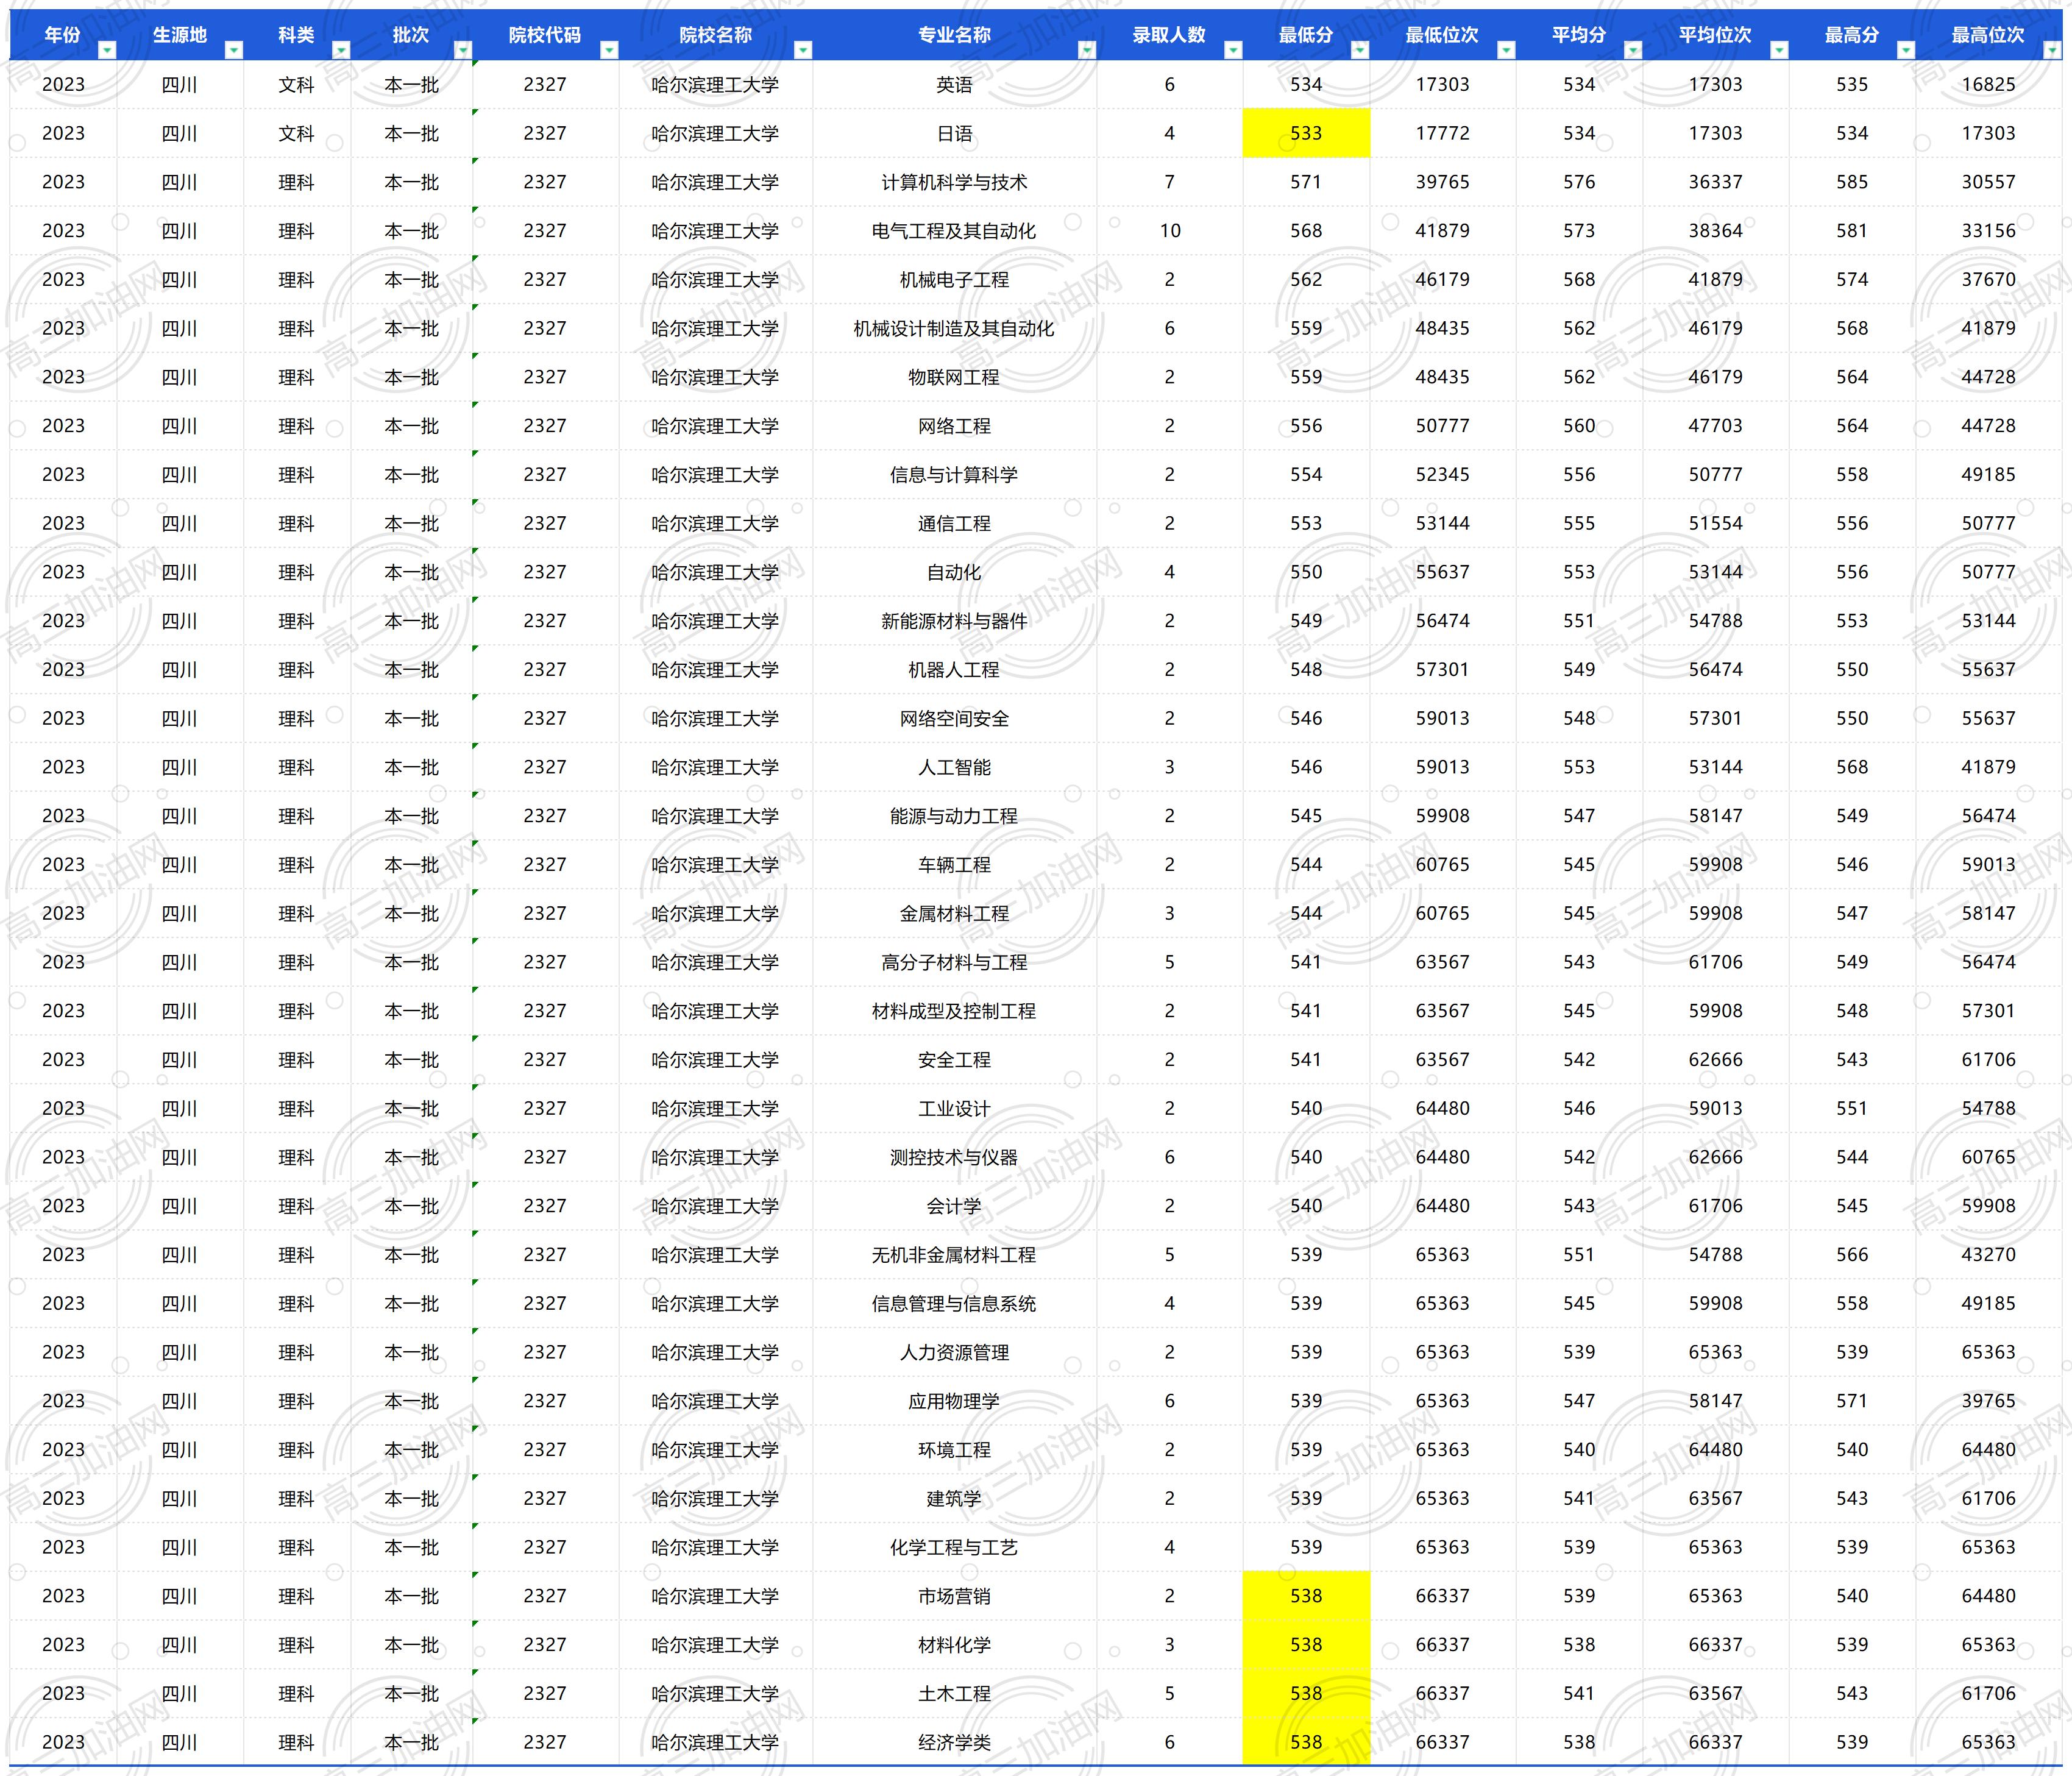Select the yellow 533 cell for 日语

pos(1306,133)
